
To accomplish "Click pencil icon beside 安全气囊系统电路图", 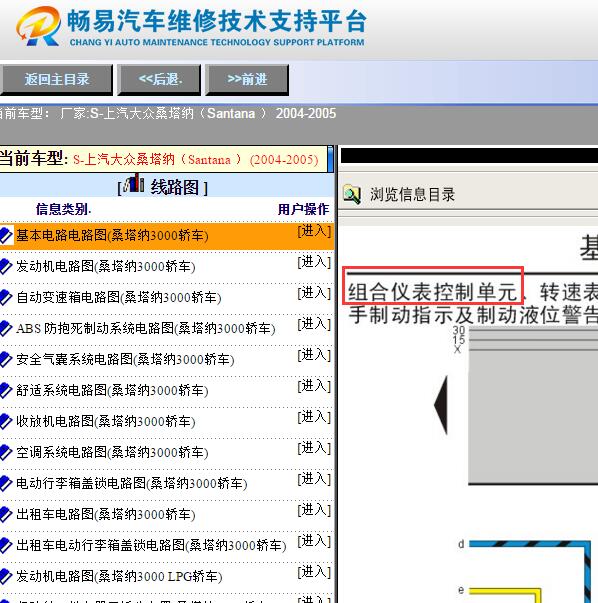I will (6, 359).
